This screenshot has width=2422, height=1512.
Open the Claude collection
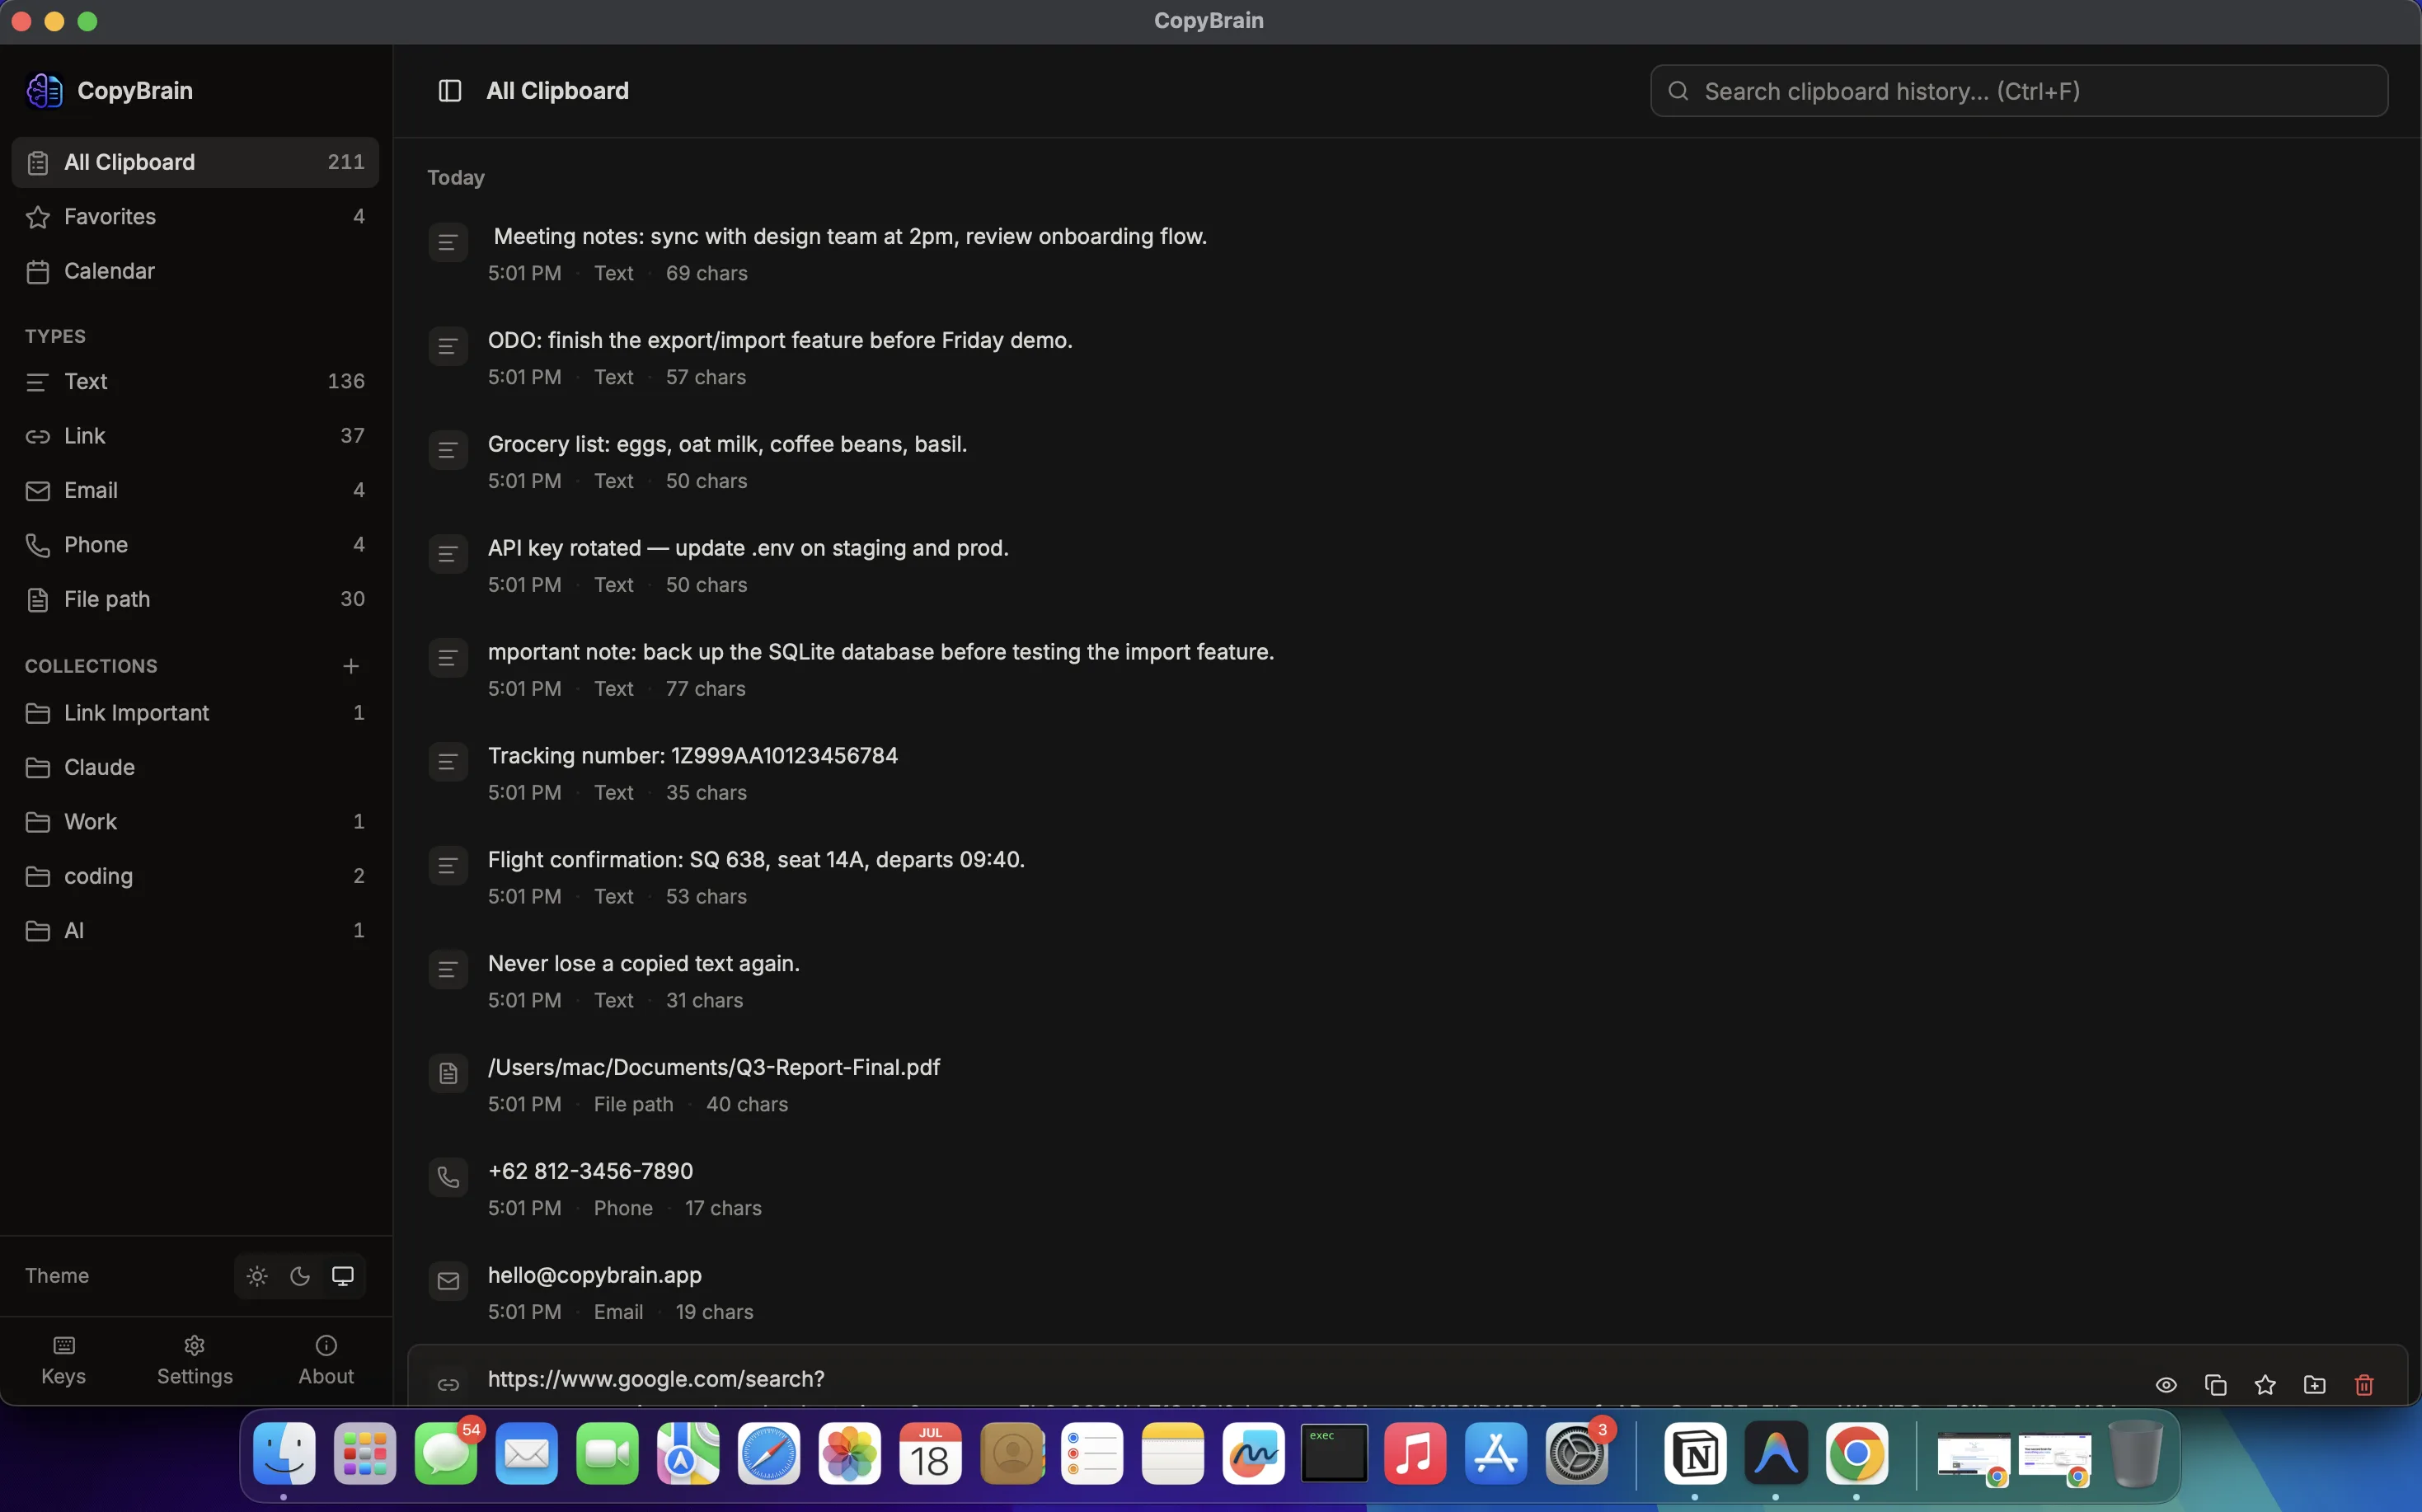pyautogui.click(x=195, y=767)
